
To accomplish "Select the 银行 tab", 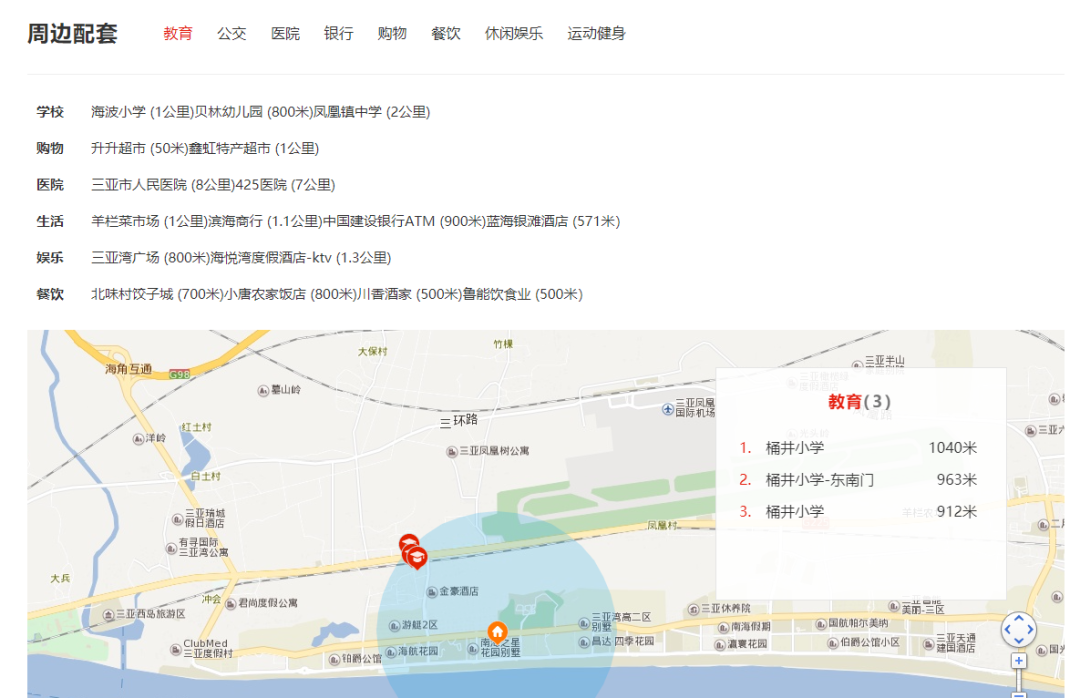I will coord(339,33).
